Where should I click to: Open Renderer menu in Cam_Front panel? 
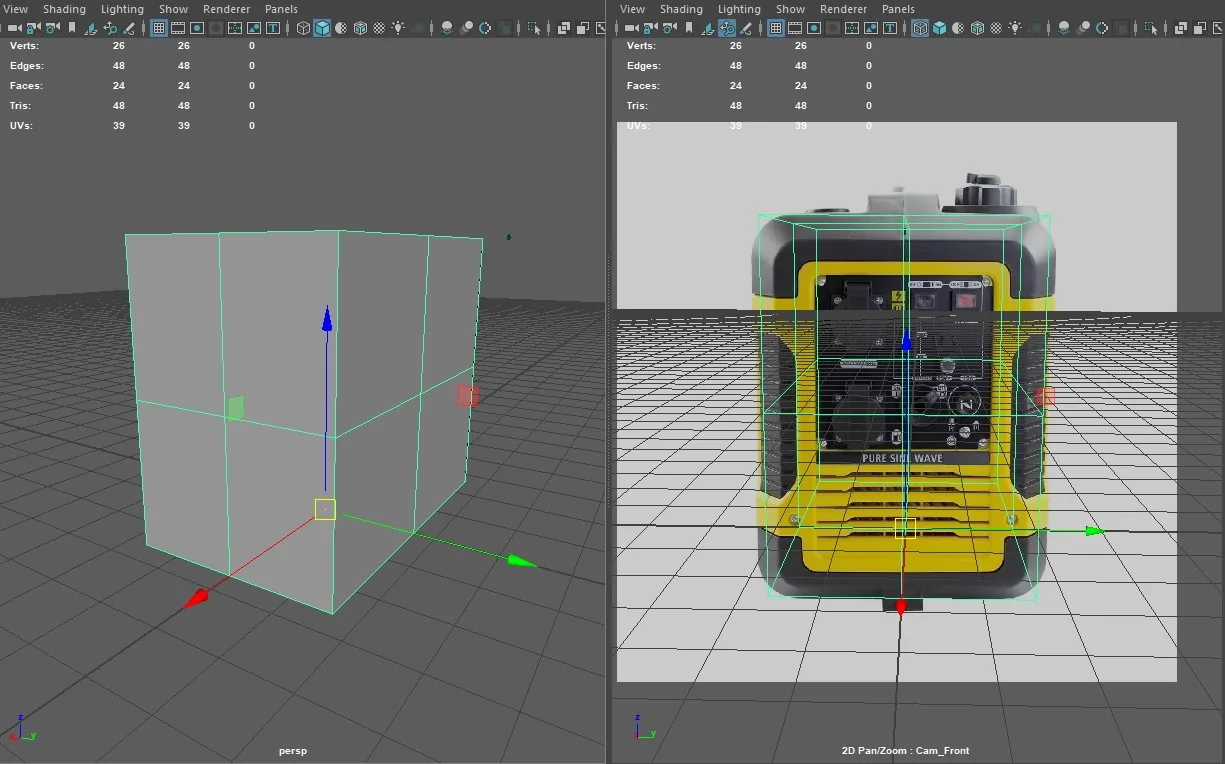click(x=844, y=9)
